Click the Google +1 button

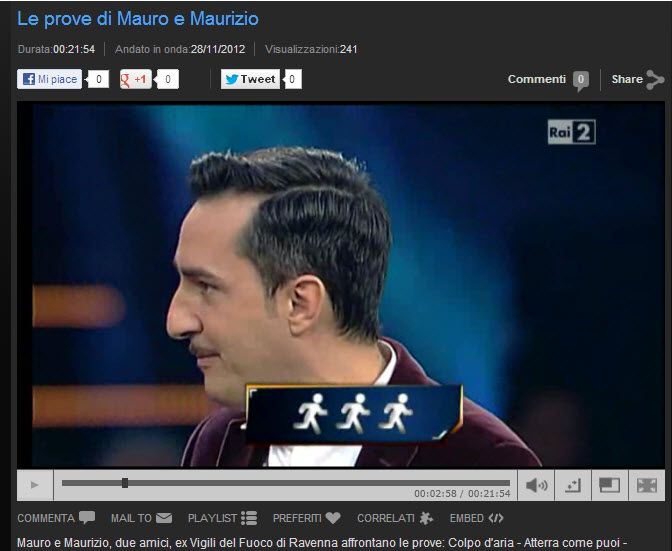136,80
